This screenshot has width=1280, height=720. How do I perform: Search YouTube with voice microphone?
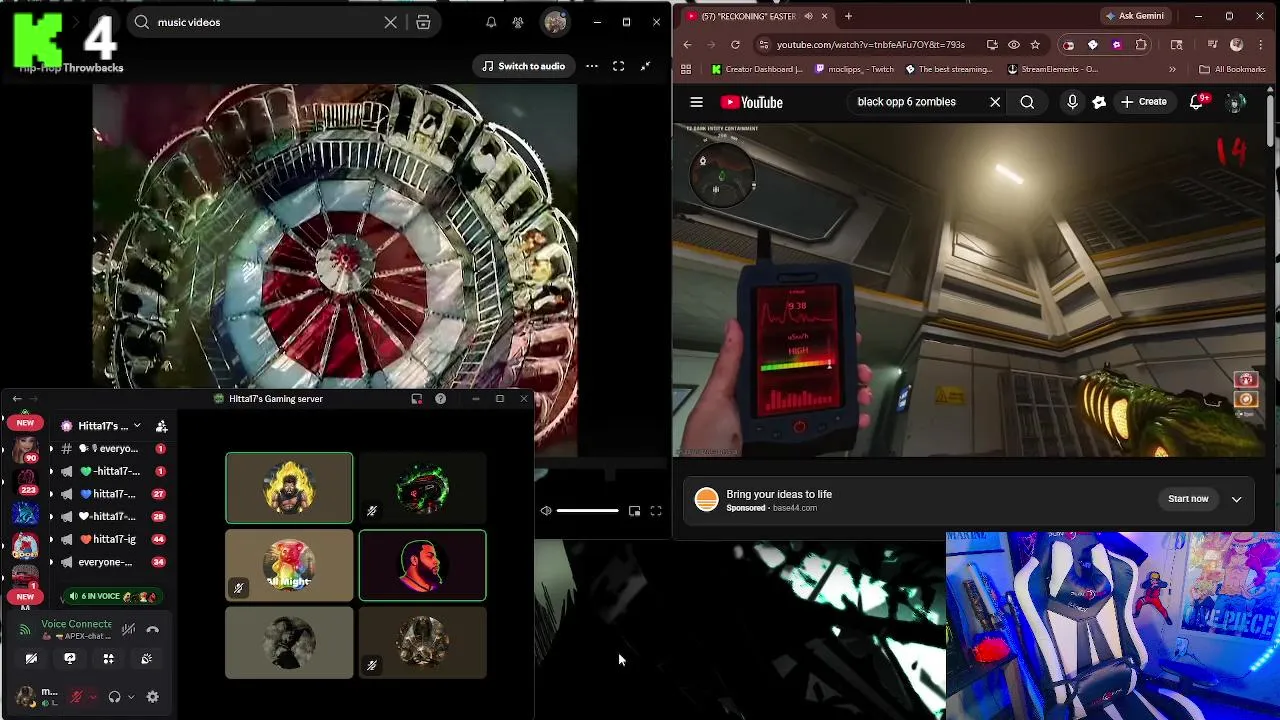point(1072,102)
